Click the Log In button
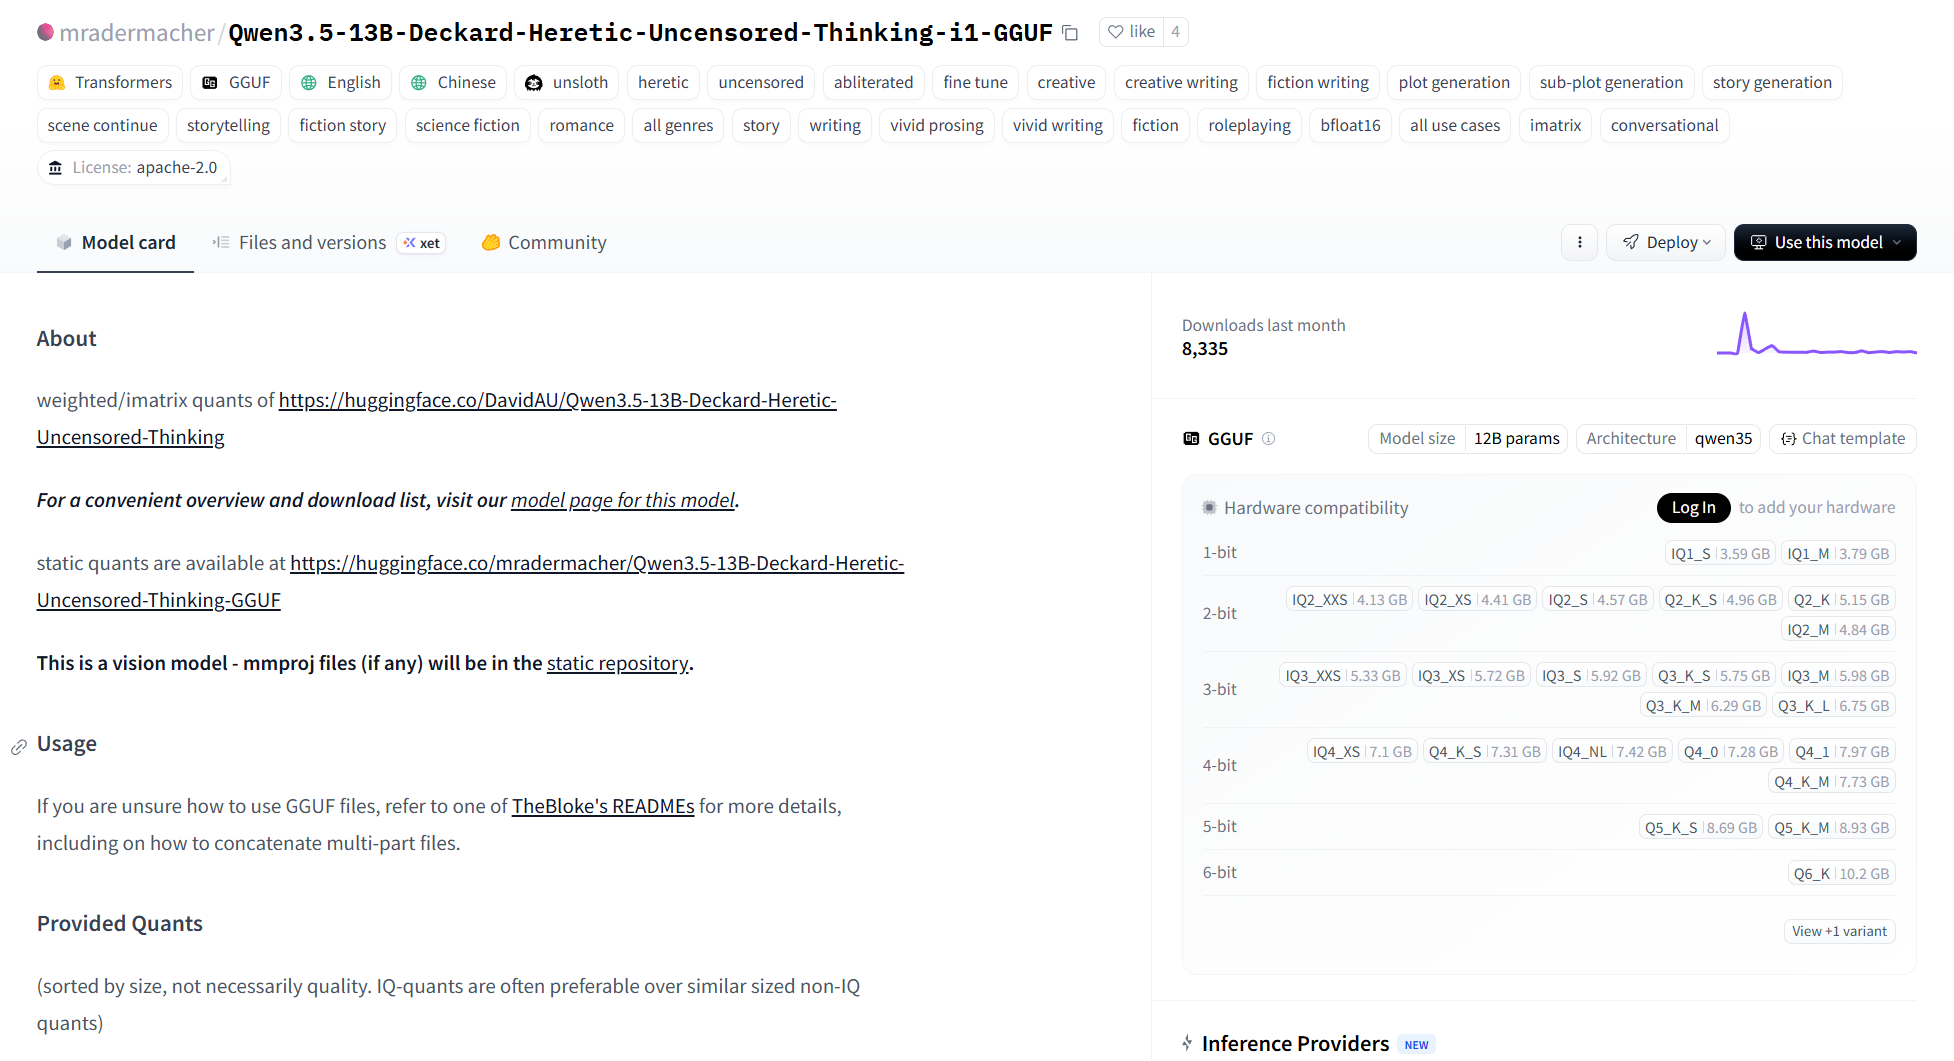This screenshot has width=1954, height=1061. [x=1694, y=508]
